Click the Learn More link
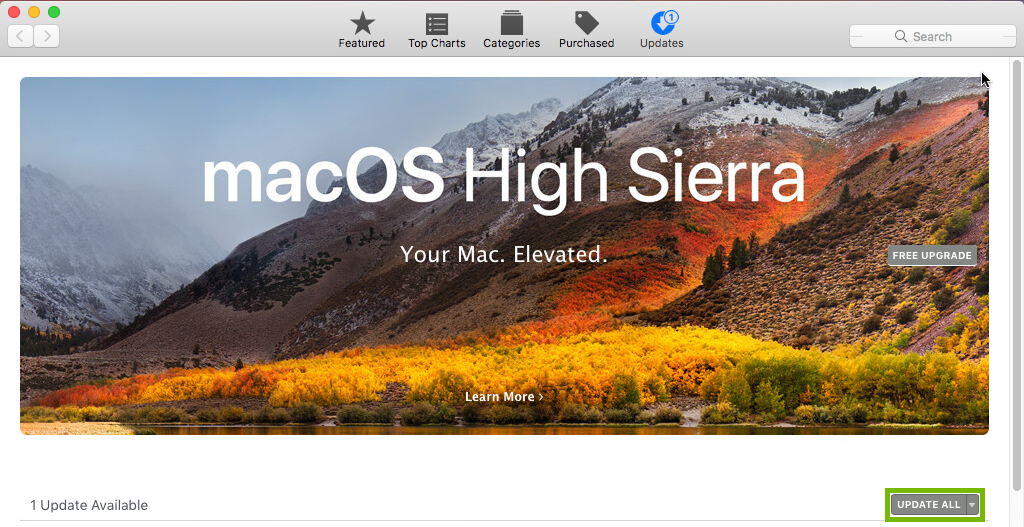The width and height of the screenshot is (1024, 527). pos(504,396)
